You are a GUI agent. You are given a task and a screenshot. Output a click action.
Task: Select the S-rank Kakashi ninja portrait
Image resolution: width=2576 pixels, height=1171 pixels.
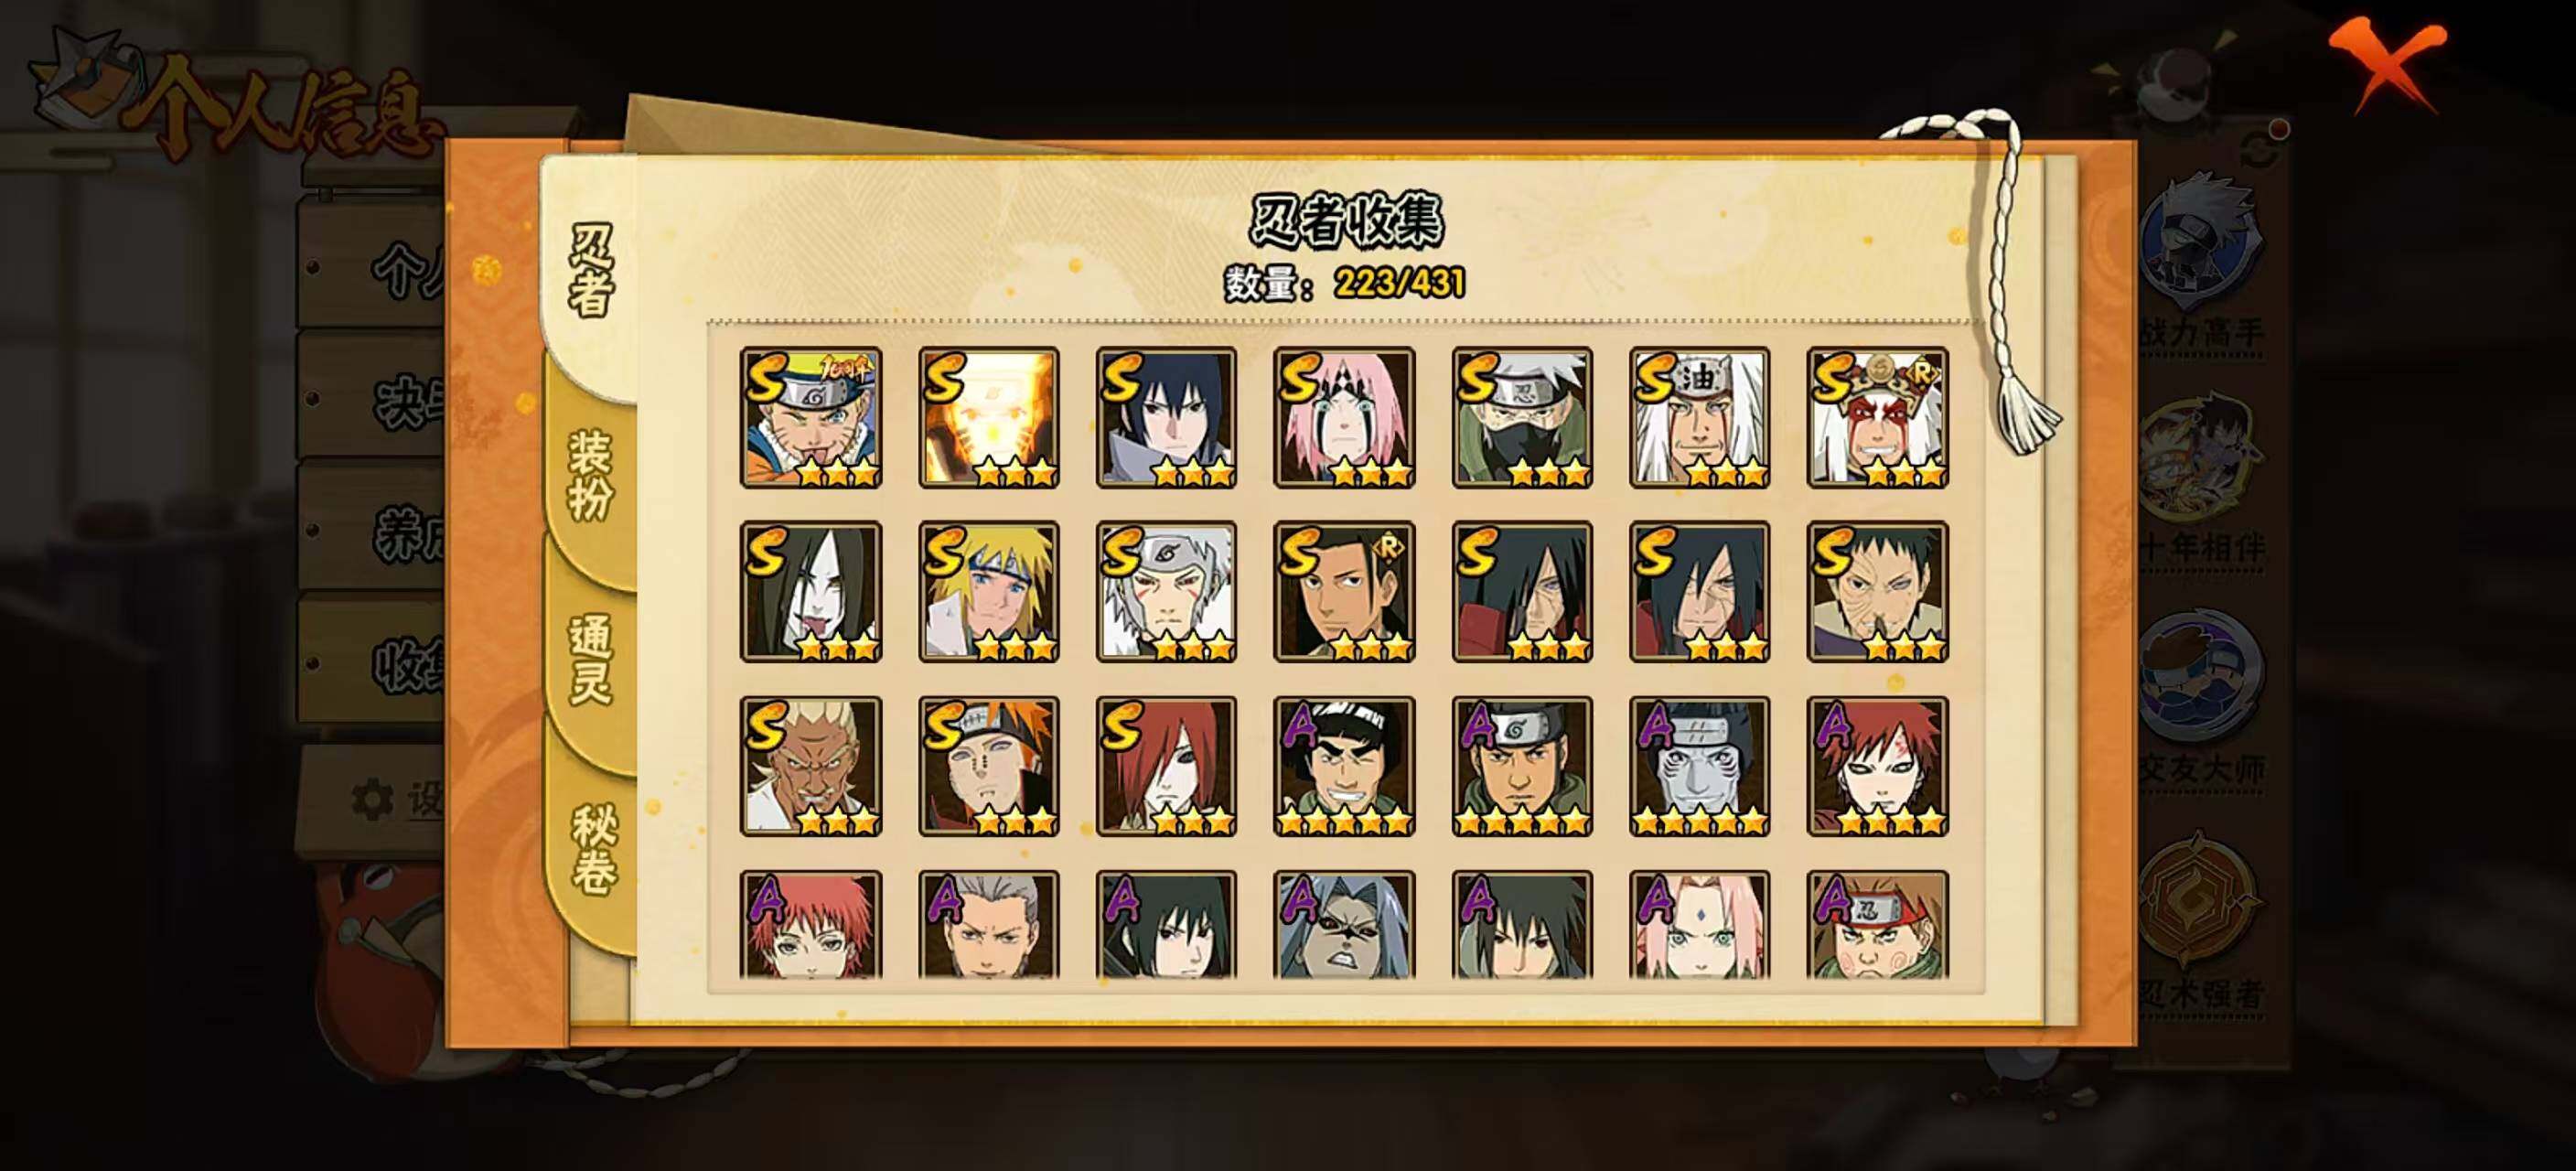(x=1521, y=417)
